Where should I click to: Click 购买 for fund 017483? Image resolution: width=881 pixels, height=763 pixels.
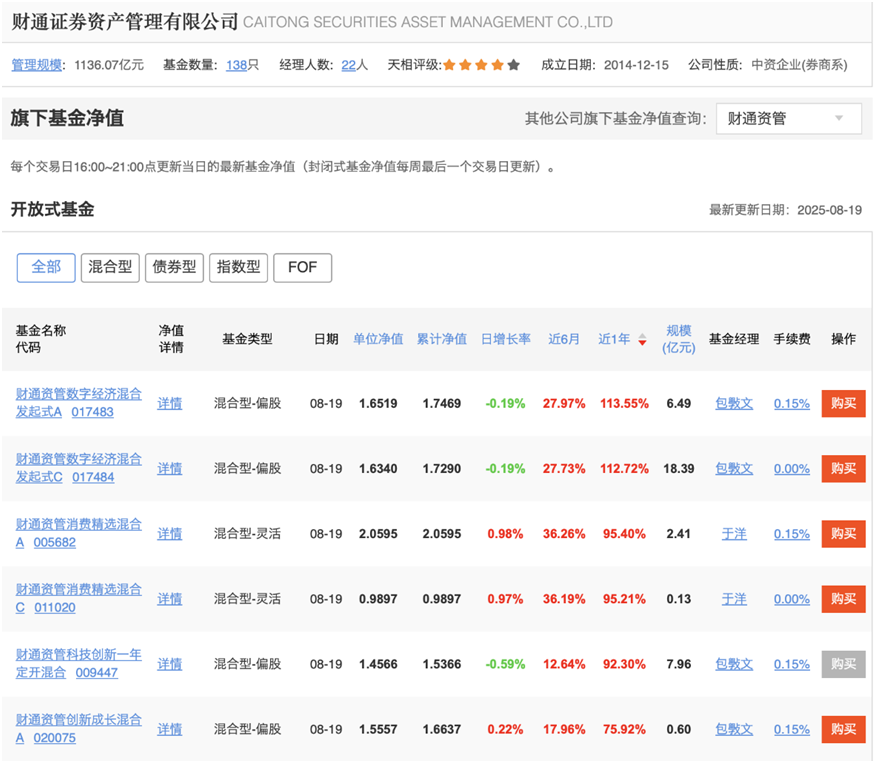(843, 403)
